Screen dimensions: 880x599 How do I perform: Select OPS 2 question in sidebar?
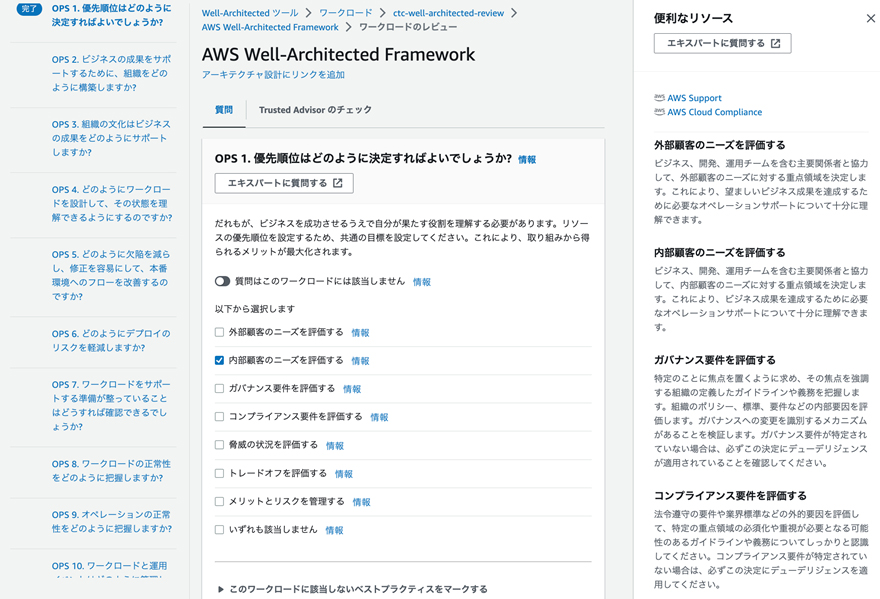(111, 73)
